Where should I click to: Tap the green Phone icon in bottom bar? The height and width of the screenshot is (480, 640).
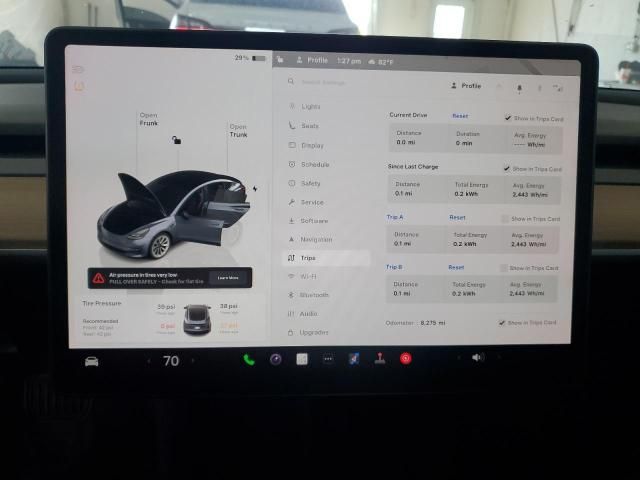pos(248,359)
